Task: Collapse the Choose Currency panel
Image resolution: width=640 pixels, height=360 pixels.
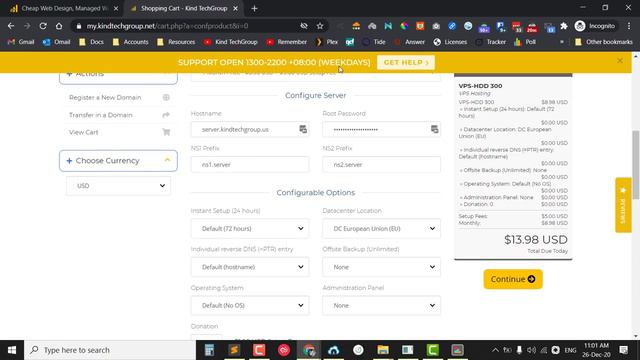Action: click(167, 160)
